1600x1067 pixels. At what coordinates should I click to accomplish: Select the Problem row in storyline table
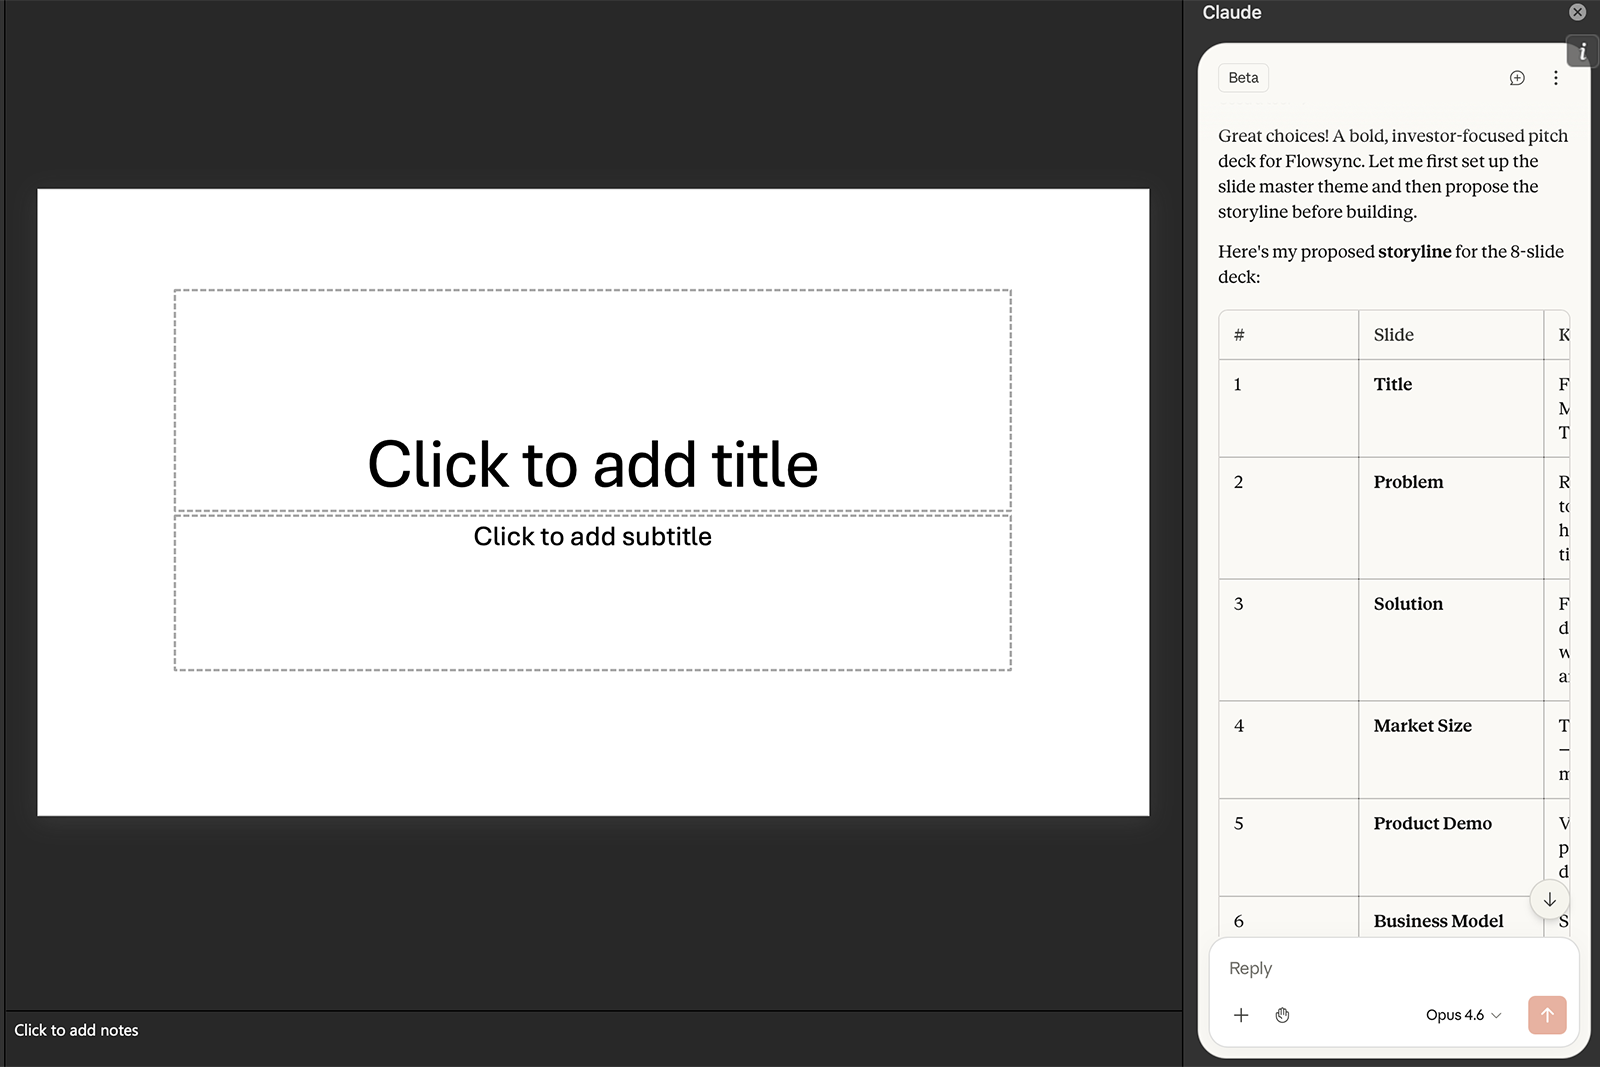point(1408,482)
